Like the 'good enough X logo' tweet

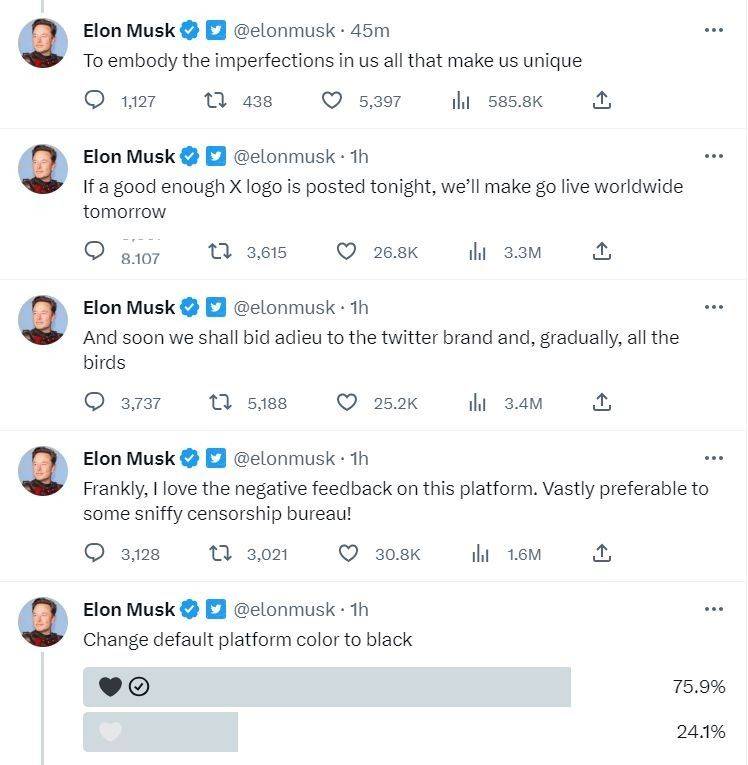(346, 252)
